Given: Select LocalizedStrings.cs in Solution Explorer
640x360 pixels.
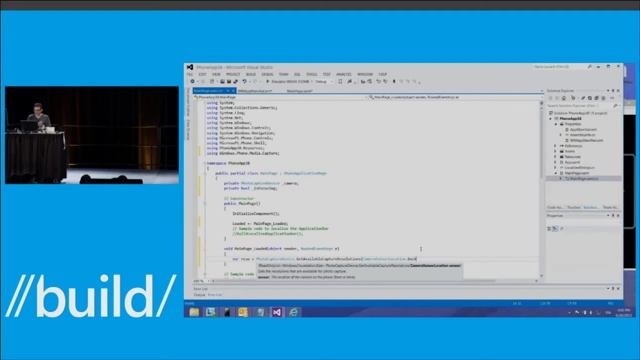Looking at the screenshot, I should tap(580, 168).
